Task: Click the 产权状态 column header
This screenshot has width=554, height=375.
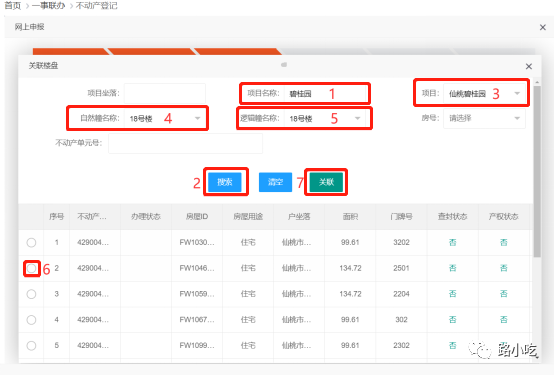Action: [x=503, y=216]
